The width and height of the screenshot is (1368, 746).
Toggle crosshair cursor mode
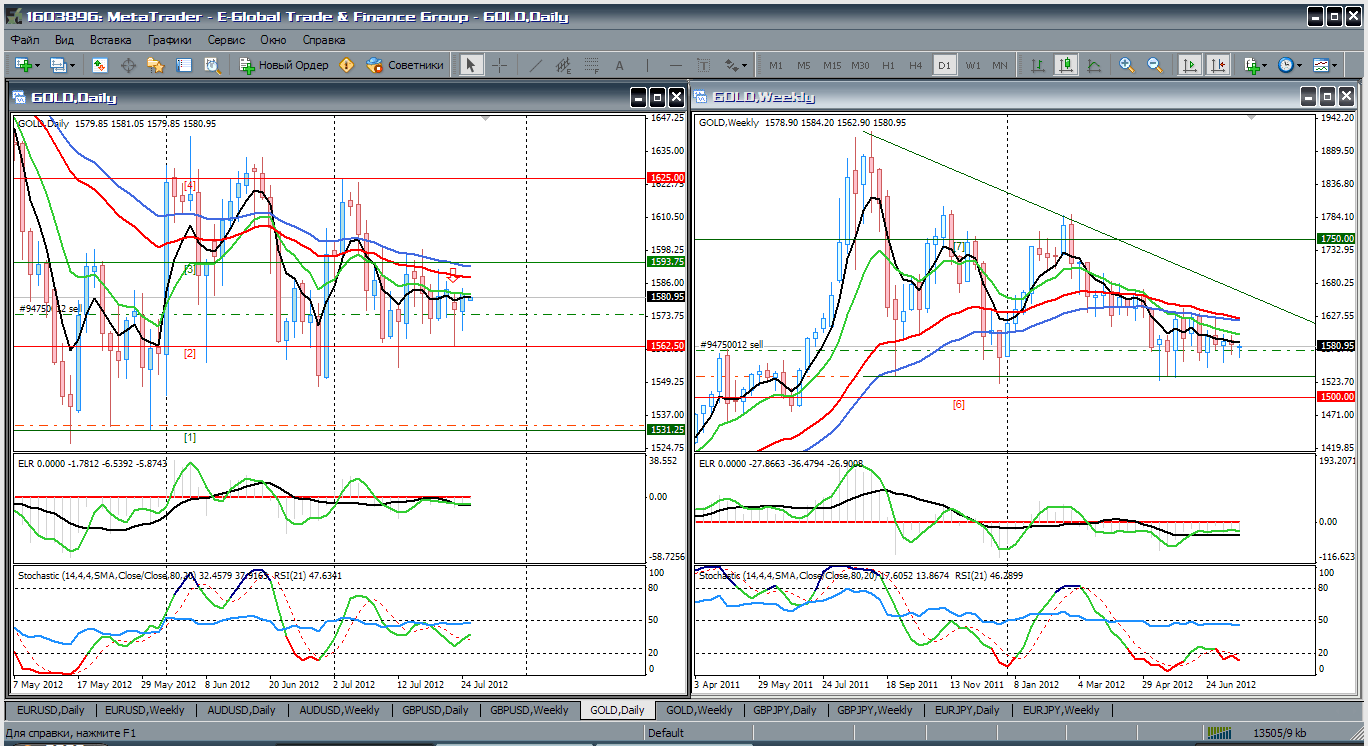499,65
